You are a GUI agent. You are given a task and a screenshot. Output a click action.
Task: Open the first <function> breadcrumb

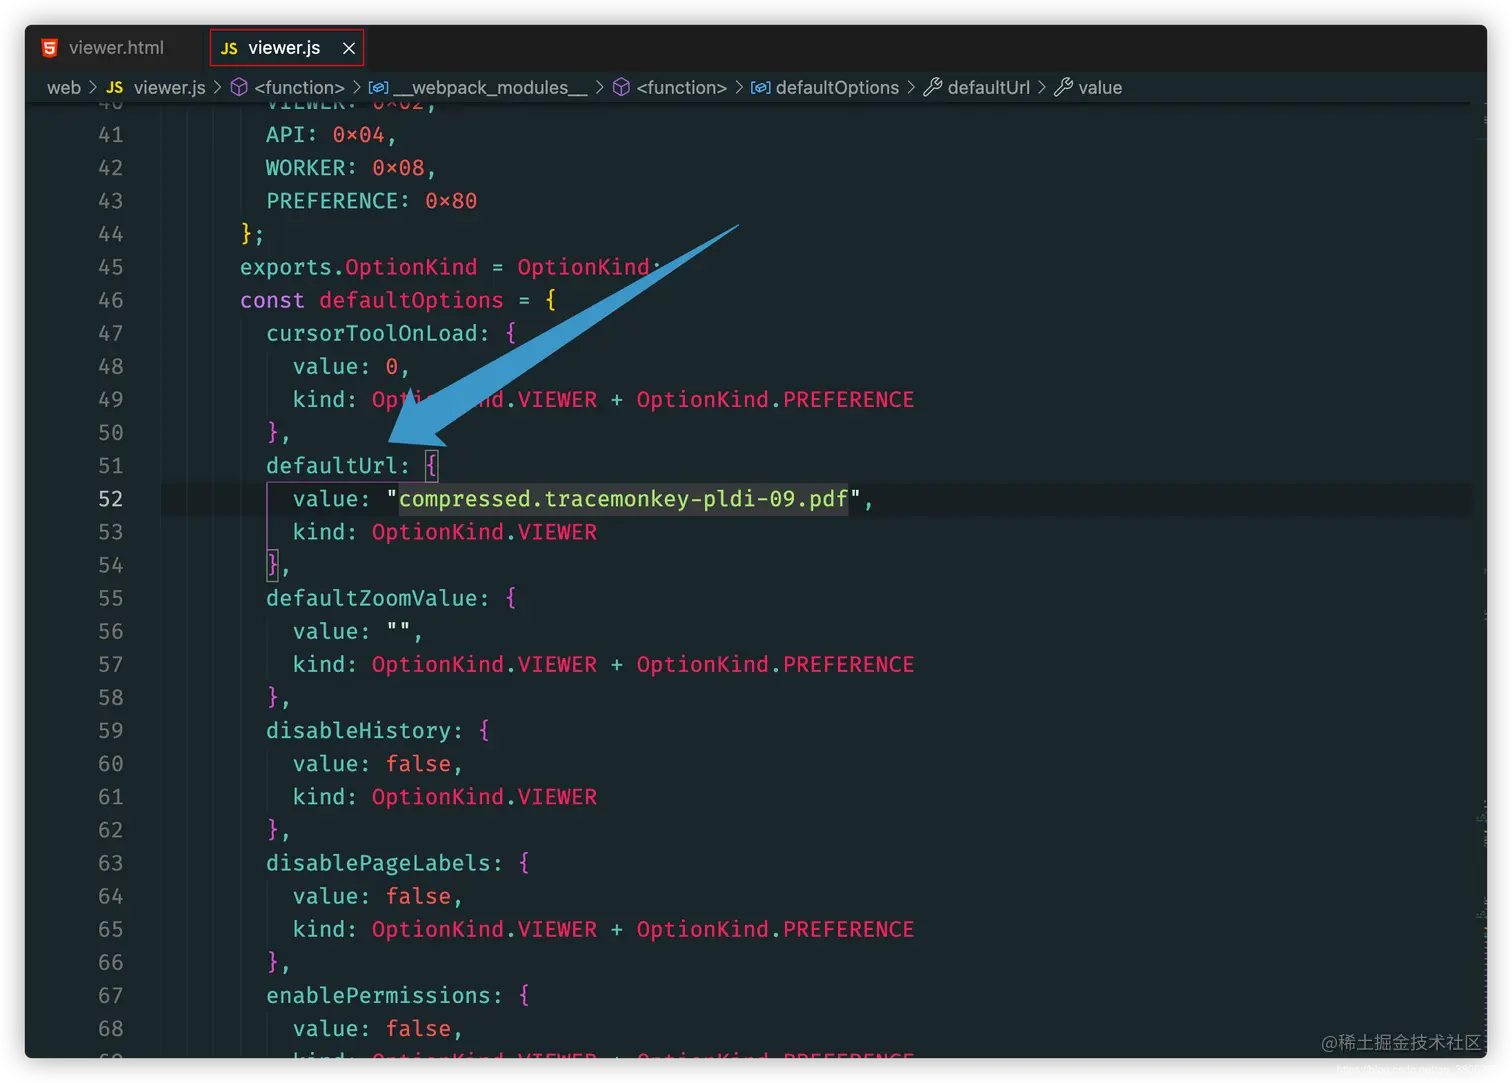click(299, 88)
